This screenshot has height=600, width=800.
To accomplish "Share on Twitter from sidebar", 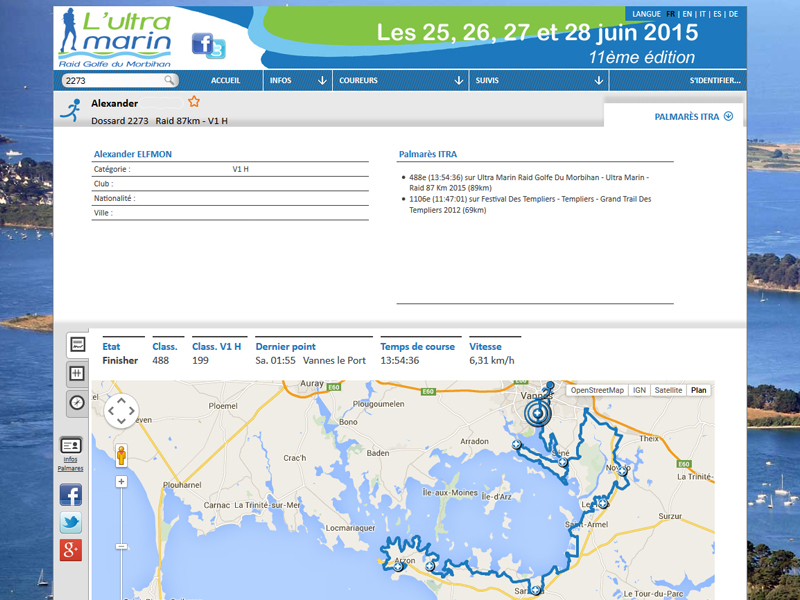I will click(x=70, y=522).
